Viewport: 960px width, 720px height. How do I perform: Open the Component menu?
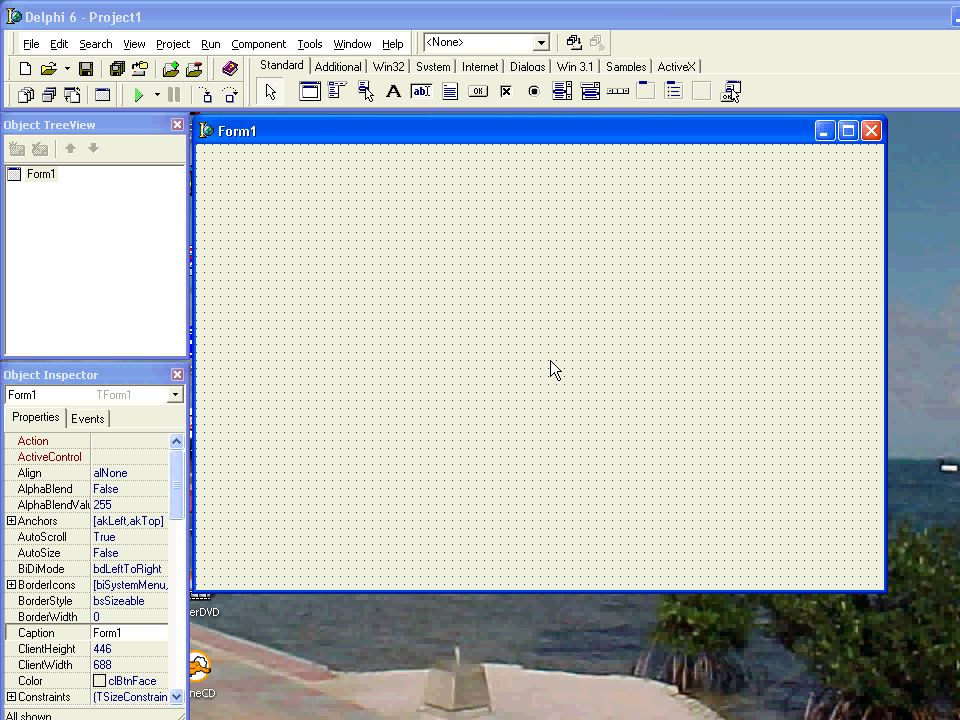pyautogui.click(x=258, y=44)
